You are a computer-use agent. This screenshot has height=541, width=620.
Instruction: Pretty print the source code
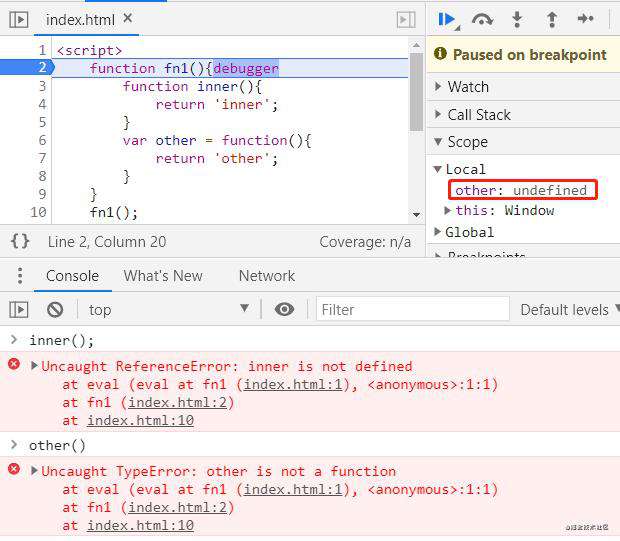click(20, 241)
